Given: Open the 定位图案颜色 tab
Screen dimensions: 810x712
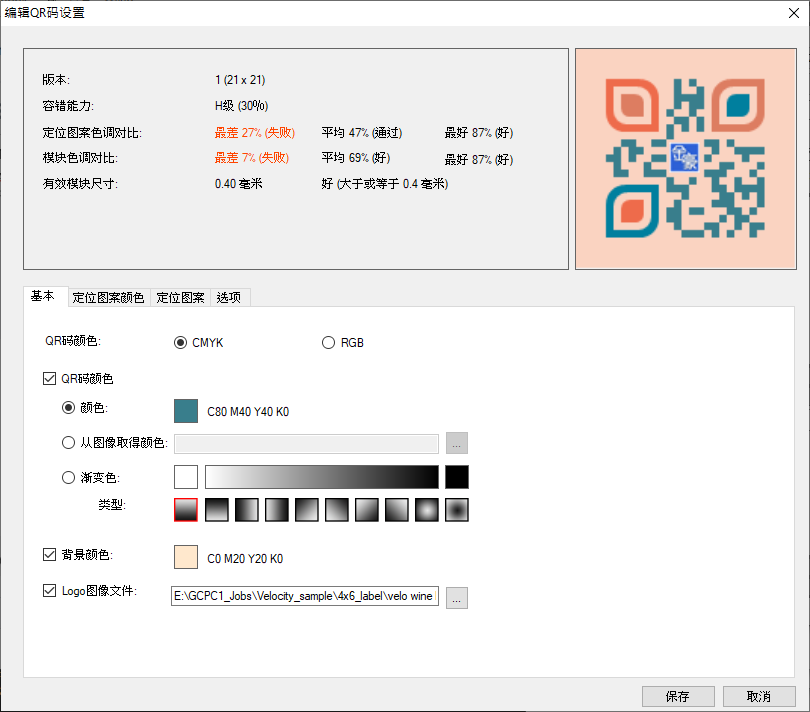Looking at the screenshot, I should tap(108, 298).
